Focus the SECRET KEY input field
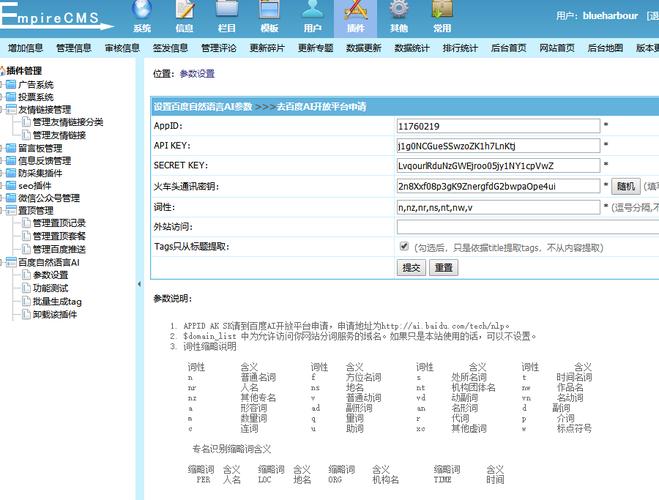This screenshot has width=659, height=500. pyautogui.click(x=498, y=166)
